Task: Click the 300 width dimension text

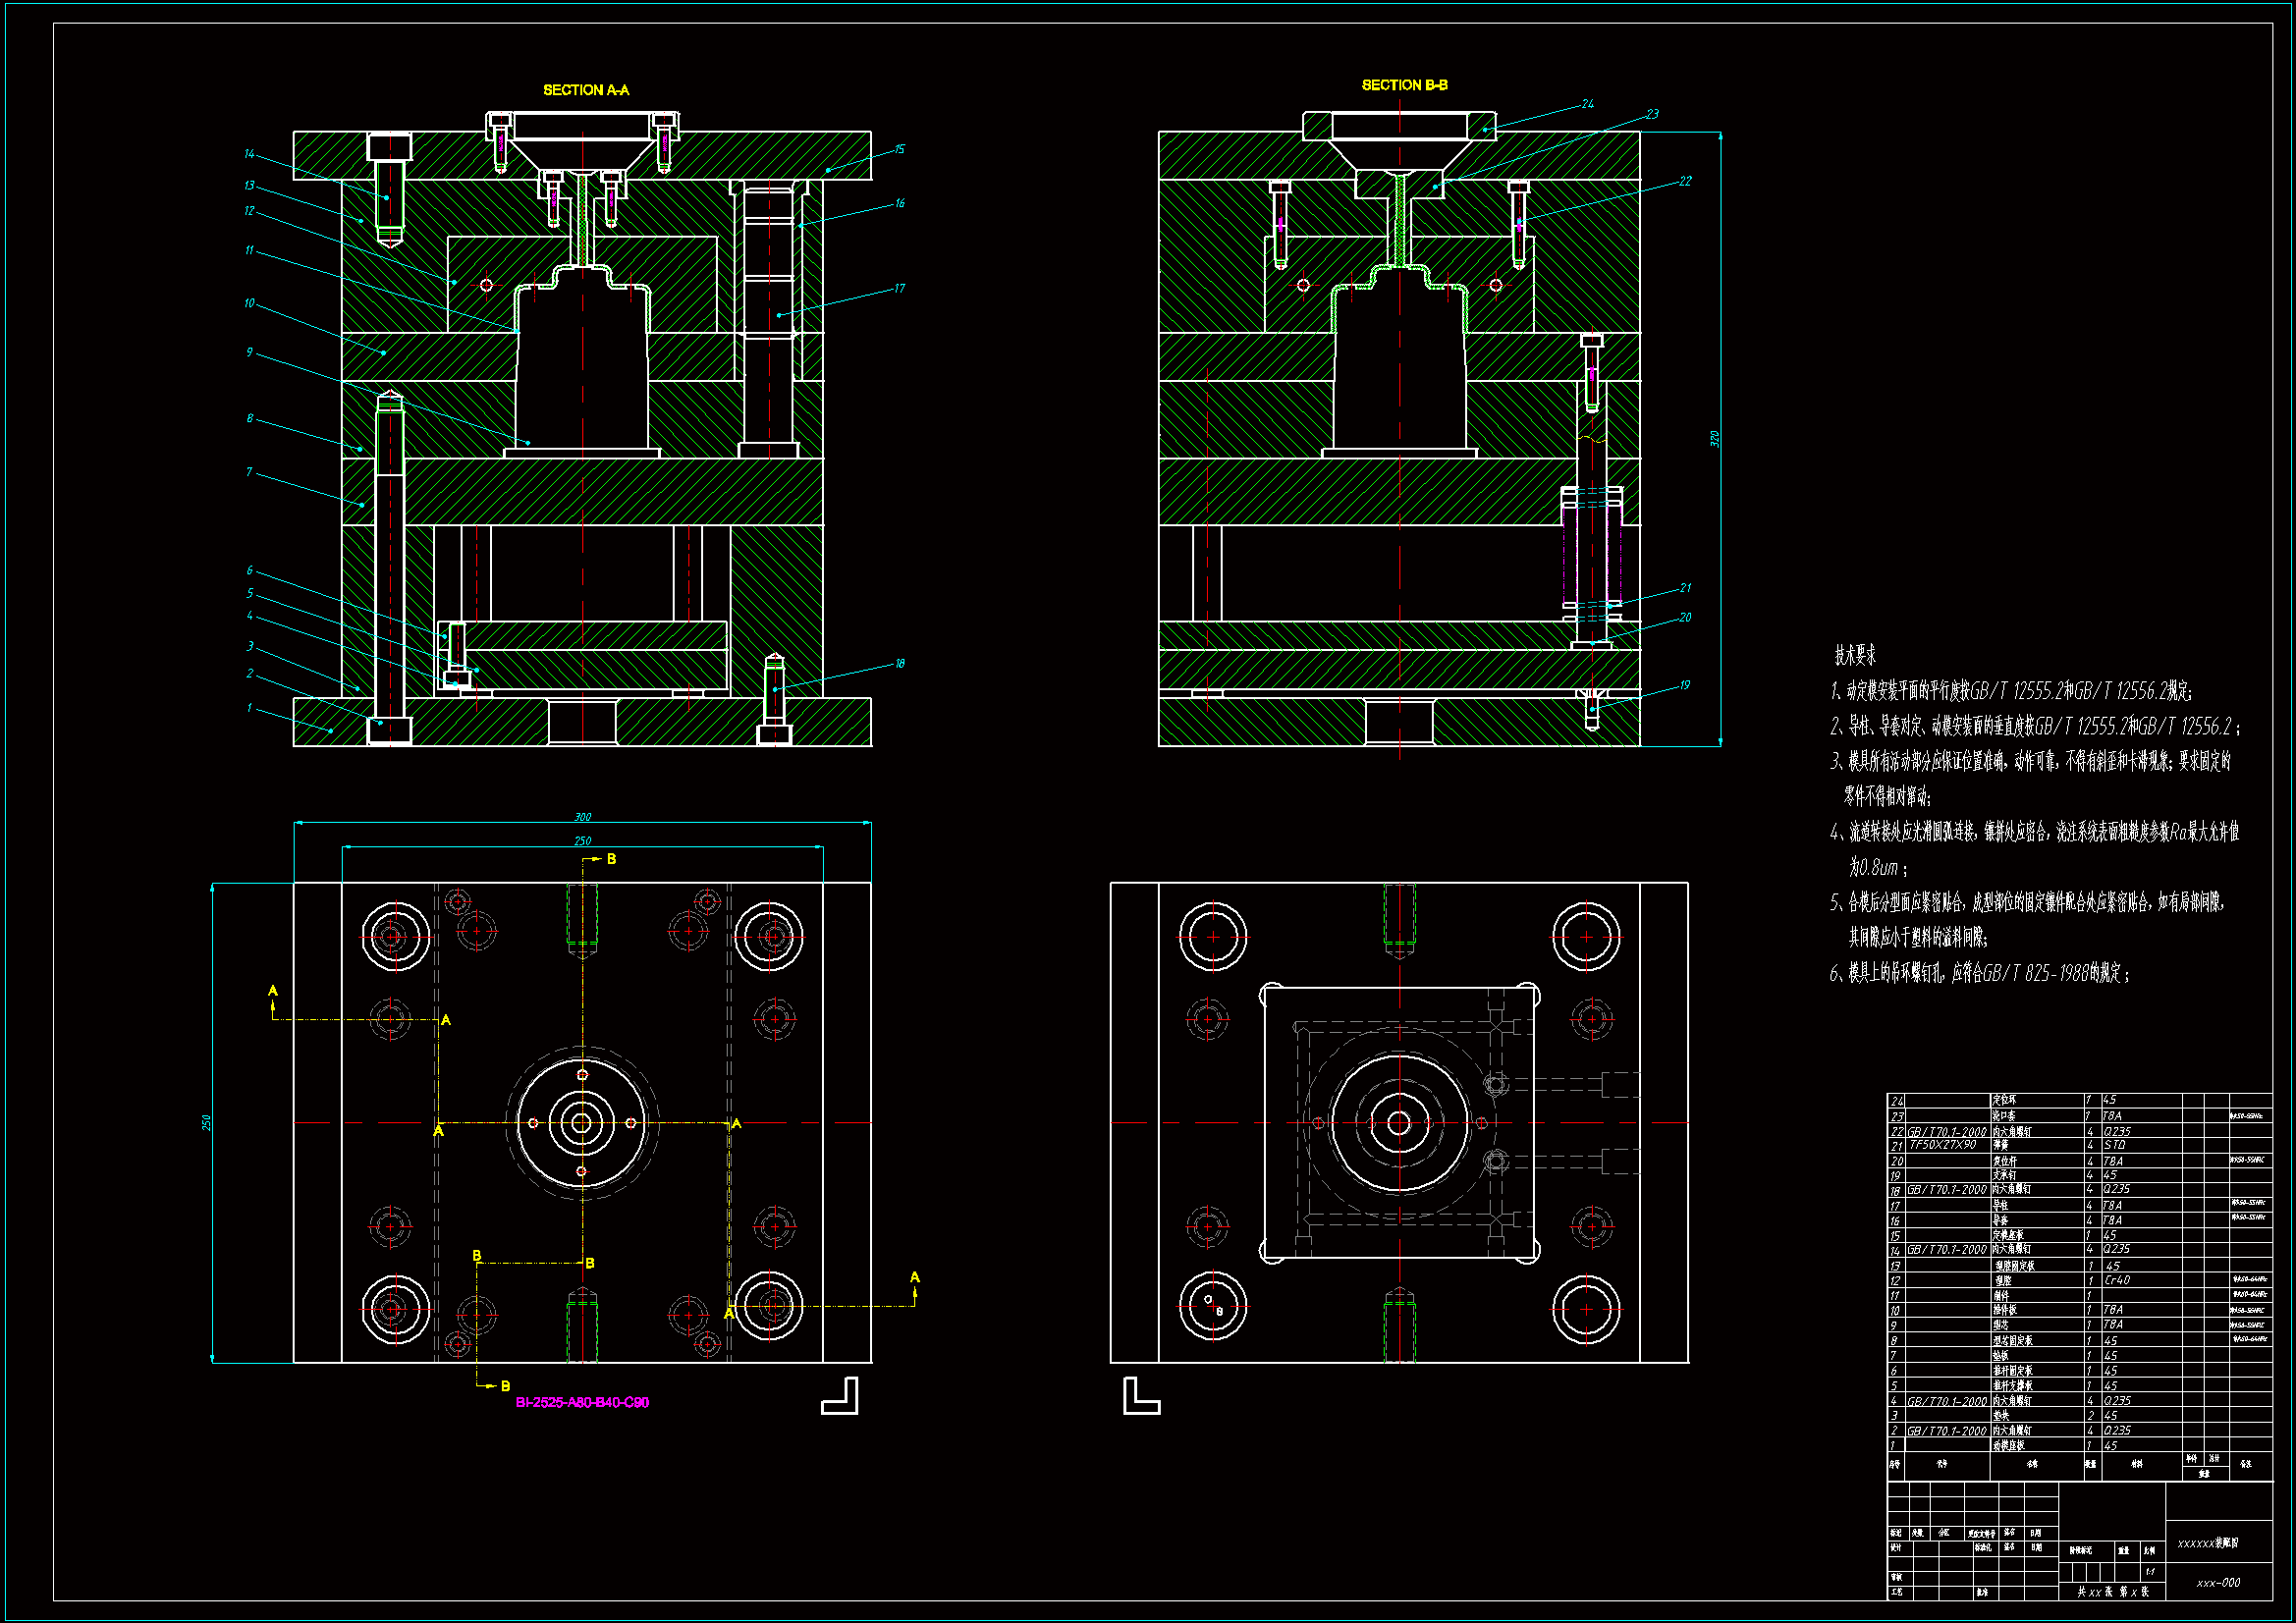Action: (x=583, y=817)
